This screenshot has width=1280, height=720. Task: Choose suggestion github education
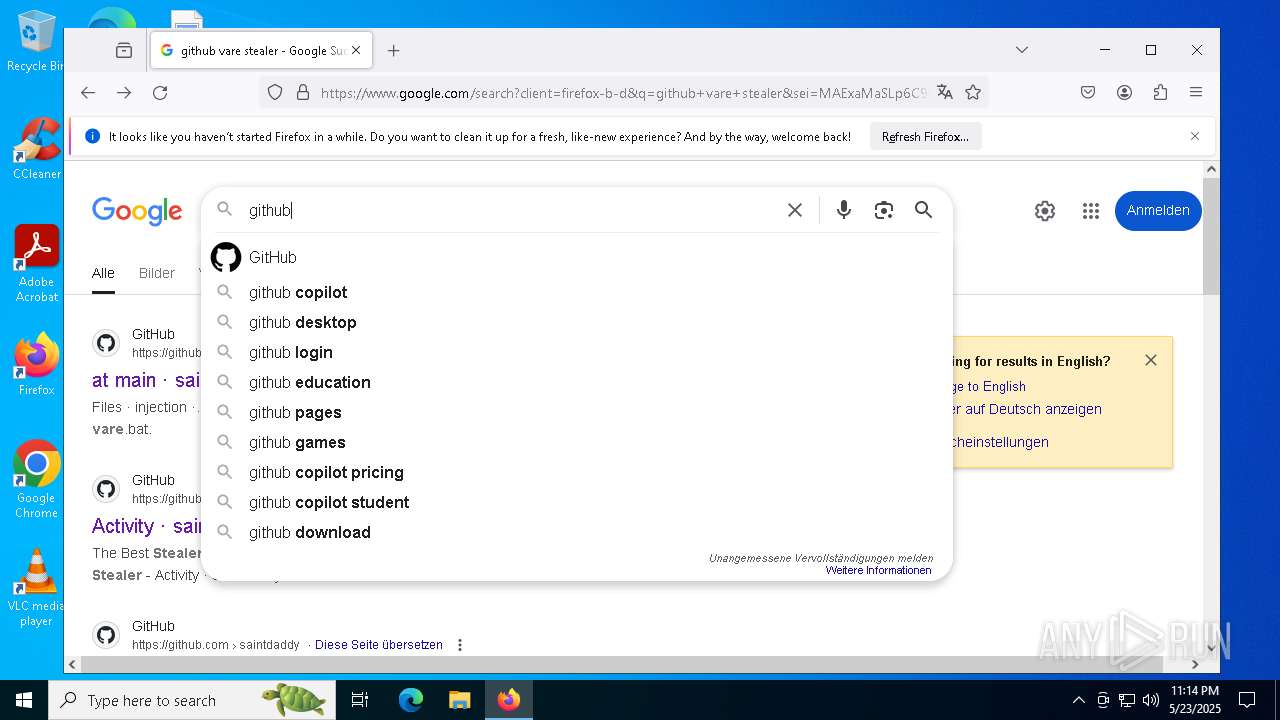click(x=577, y=382)
